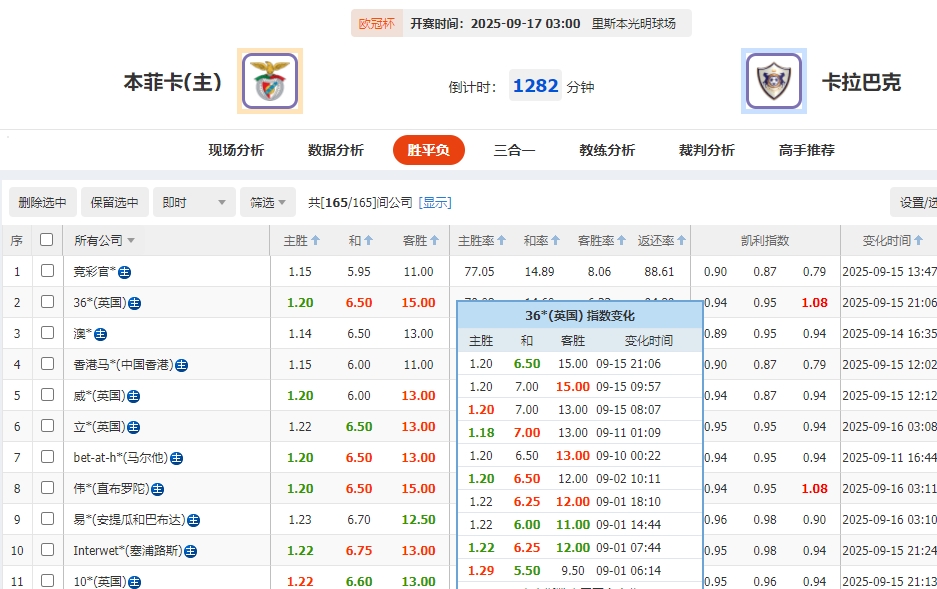The height and width of the screenshot is (589, 937).
Task: Tick the checkbox next to 威*(英国)
Action: tap(47, 395)
